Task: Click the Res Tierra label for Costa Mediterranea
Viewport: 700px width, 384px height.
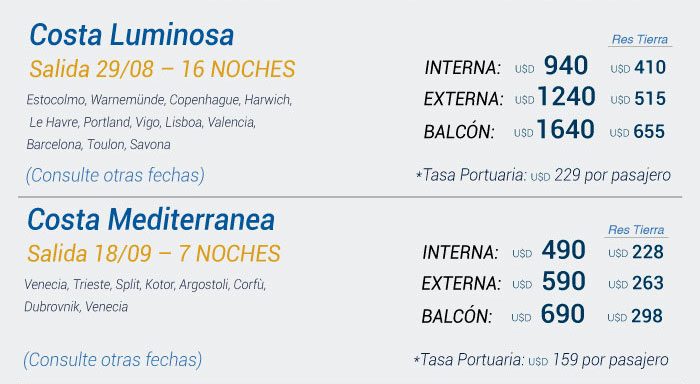Action: 636,230
